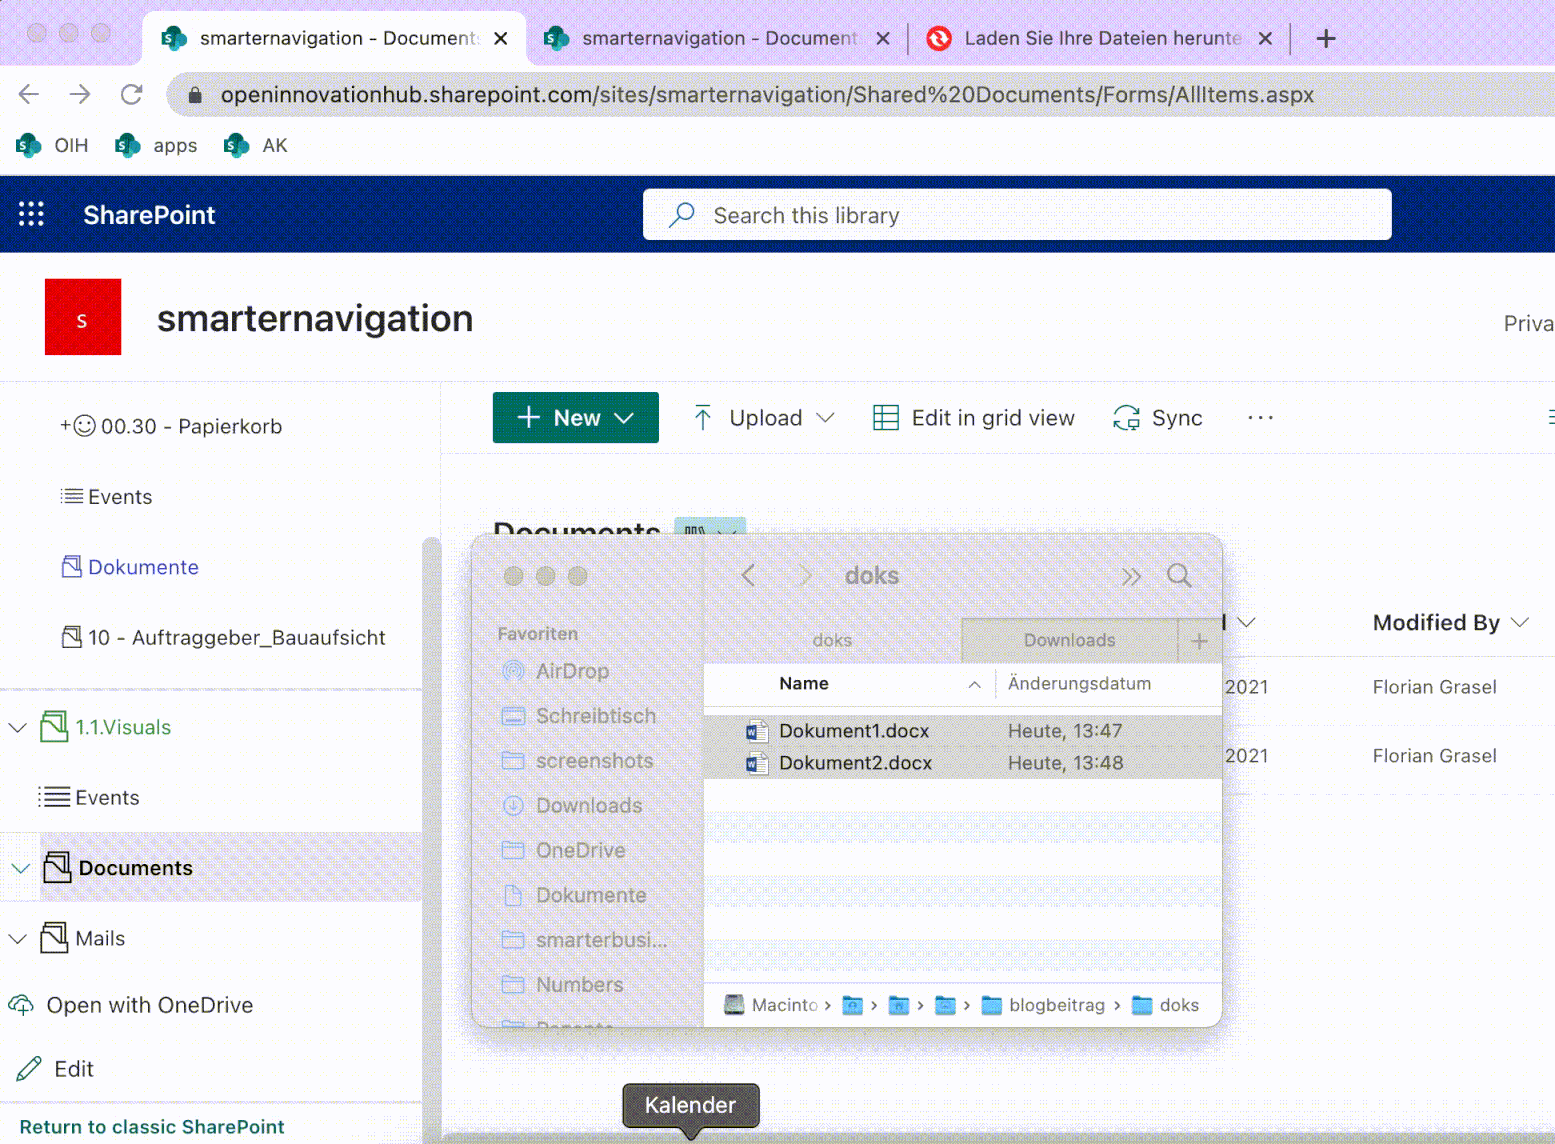Click the Edit in grid view icon

884,417
